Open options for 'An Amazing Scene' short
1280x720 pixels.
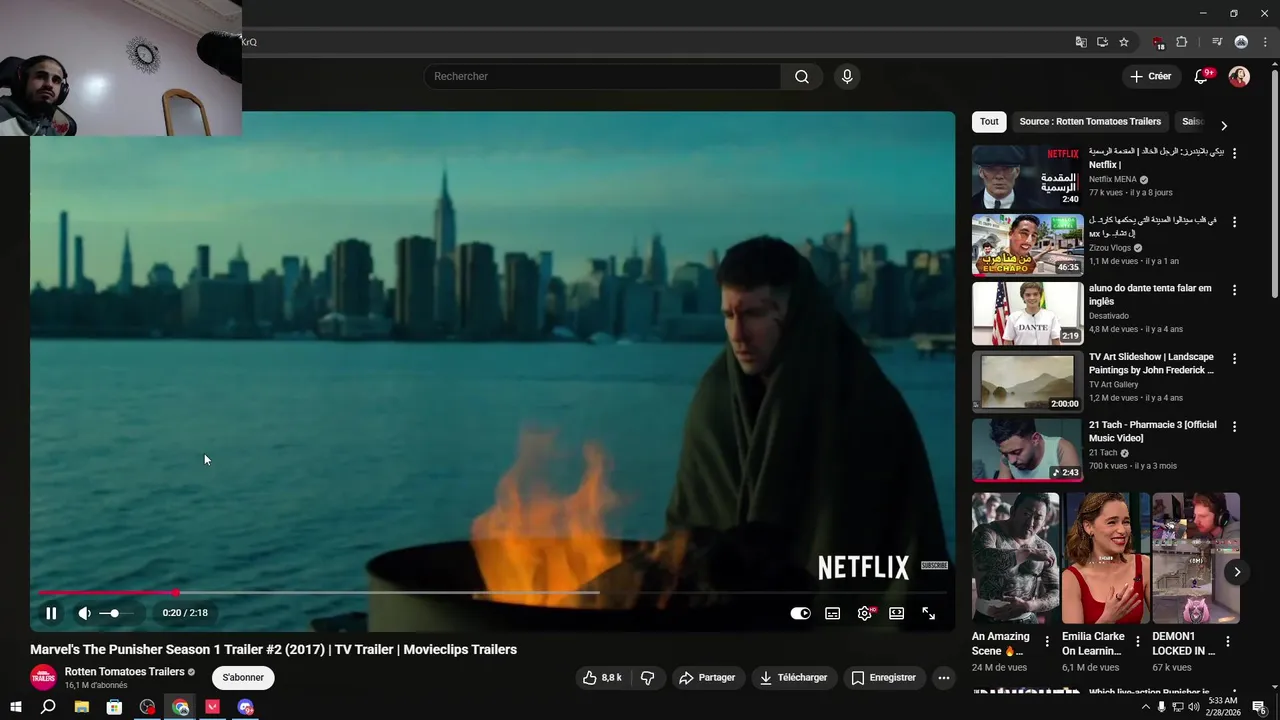click(x=1047, y=642)
